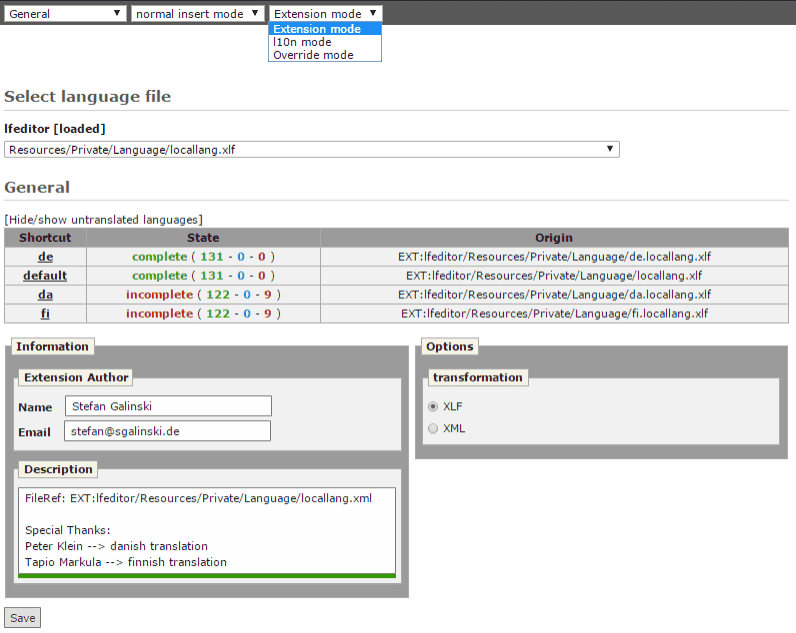Click the de.locallang.xlf origin cell

pyautogui.click(x=554, y=257)
